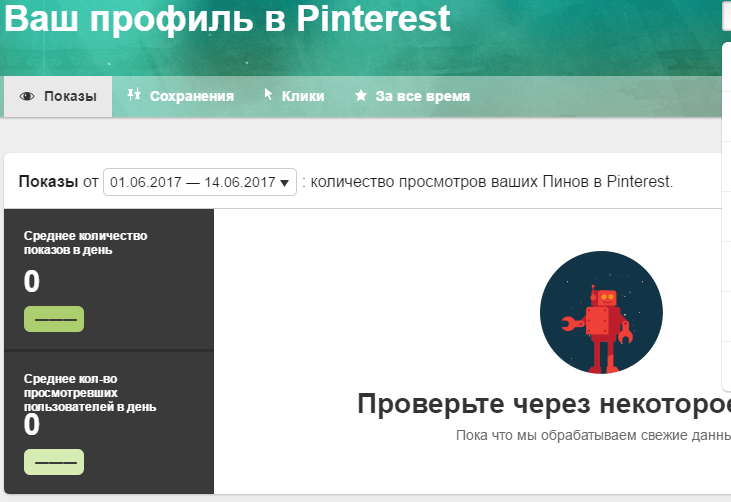Click green button under average daily viewers
Image resolution: width=731 pixels, height=502 pixels.
tap(53, 462)
